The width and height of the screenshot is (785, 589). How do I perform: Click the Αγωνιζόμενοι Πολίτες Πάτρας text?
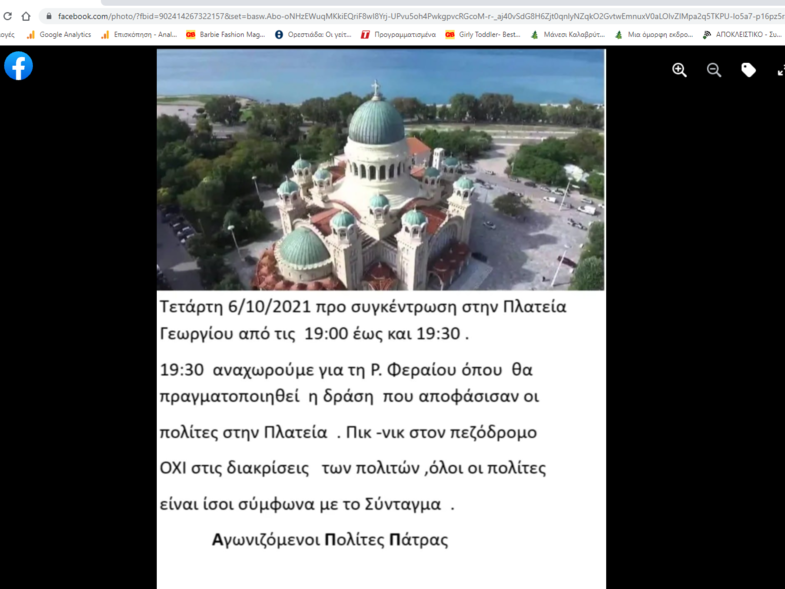pos(330,540)
